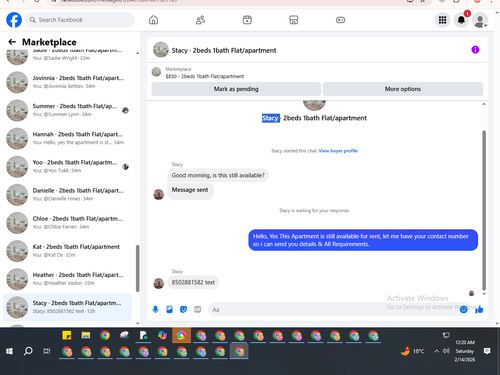Image resolution: width=500 pixels, height=375 pixels.
Task: Open Kat conversation in list
Action: (x=67, y=251)
